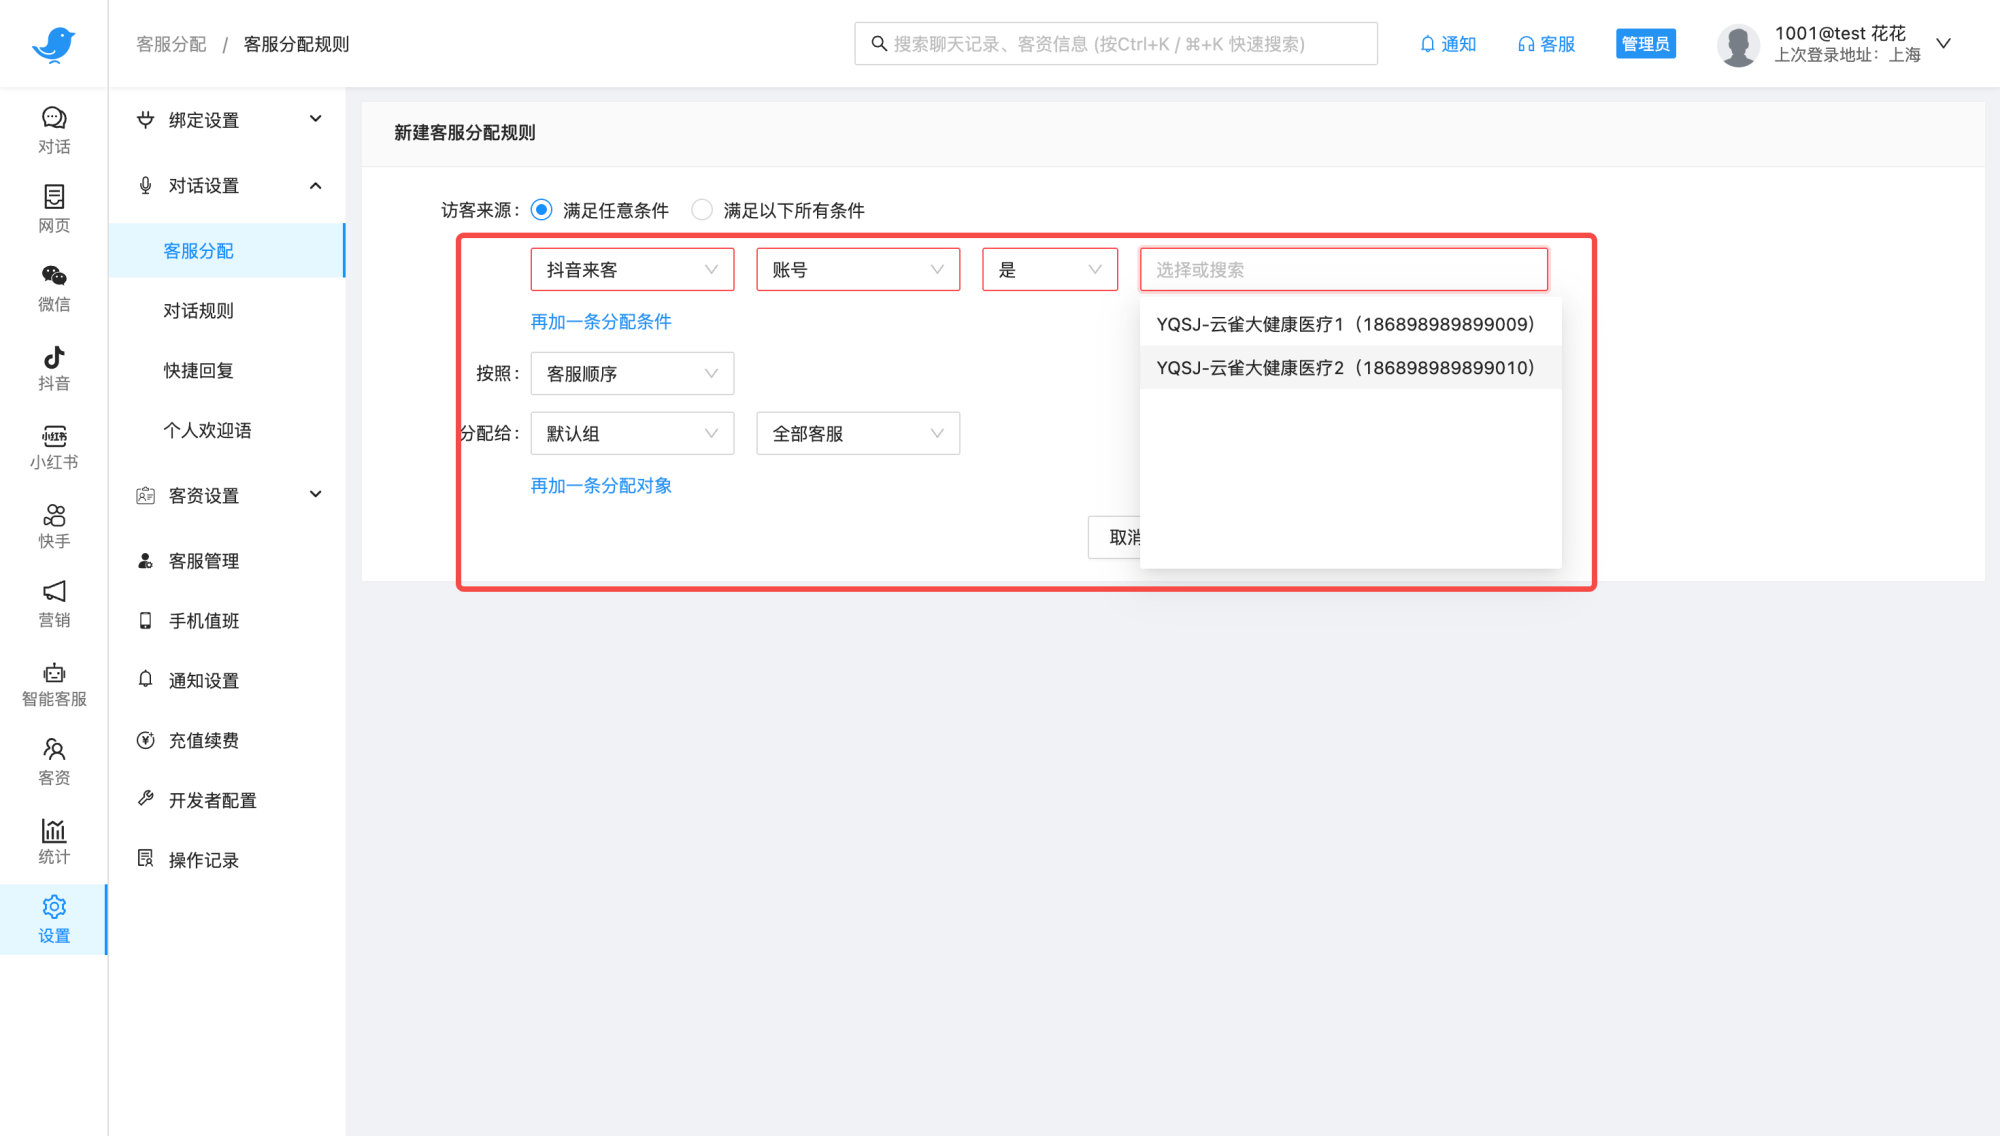Screen dimensions: 2000x1136
Task: Click the 绑定设置 plug icon
Action: click(146, 120)
